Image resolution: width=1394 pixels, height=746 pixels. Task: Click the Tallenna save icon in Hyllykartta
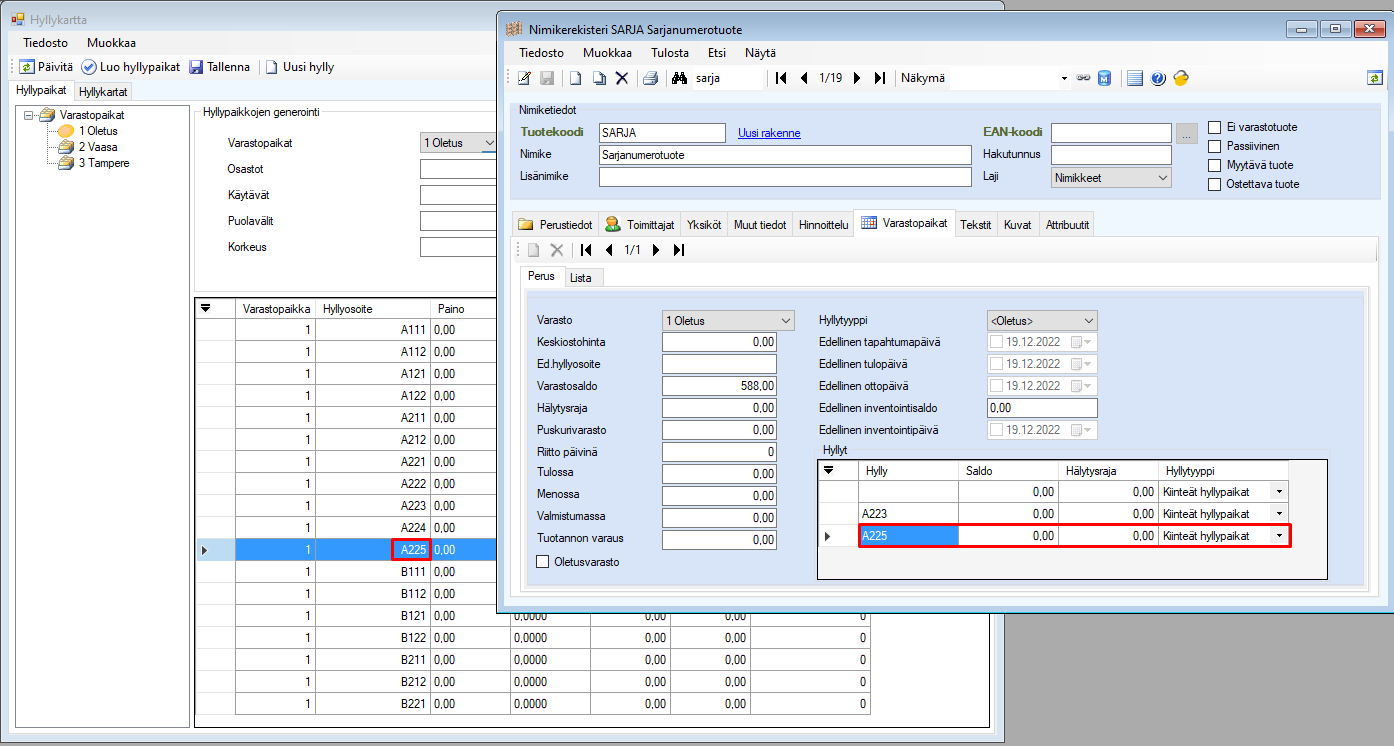pyautogui.click(x=196, y=67)
